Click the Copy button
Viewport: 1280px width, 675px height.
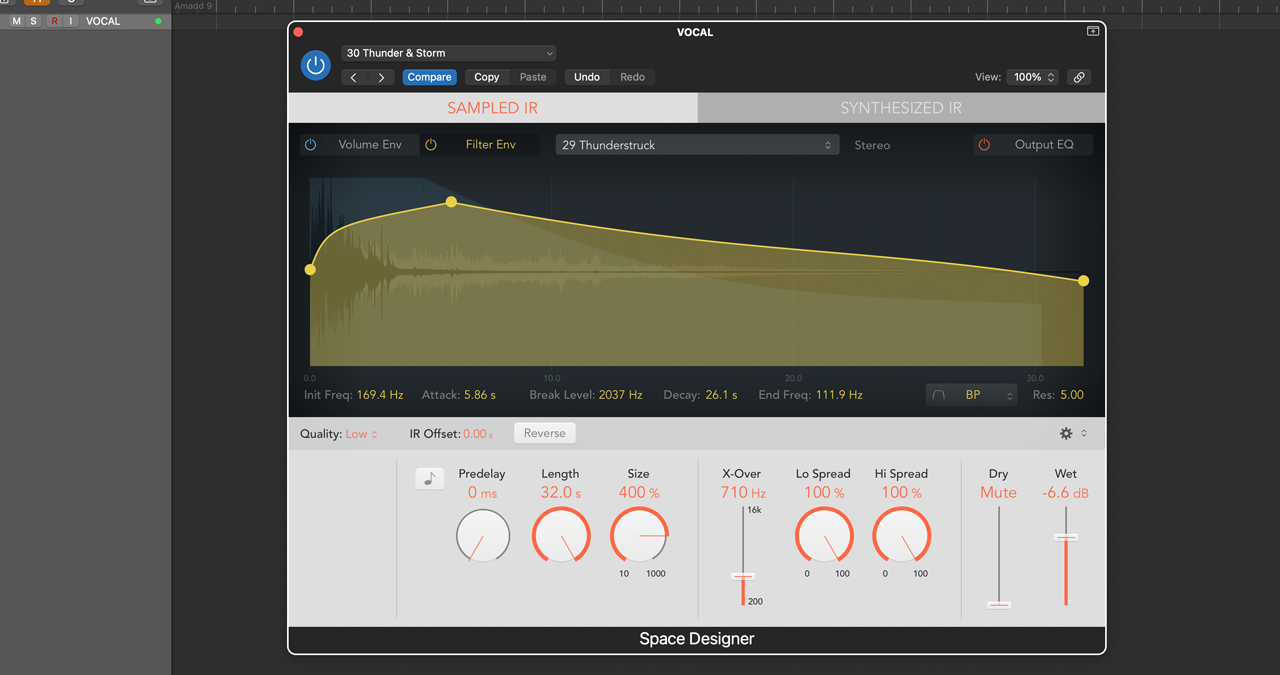point(487,77)
